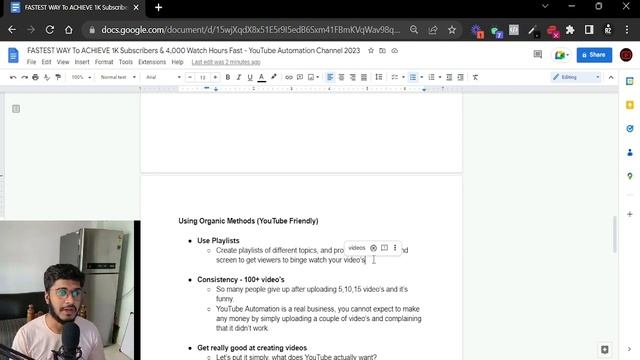Insert a link with the link icon
This screenshot has width=640, height=360.
(289, 77)
